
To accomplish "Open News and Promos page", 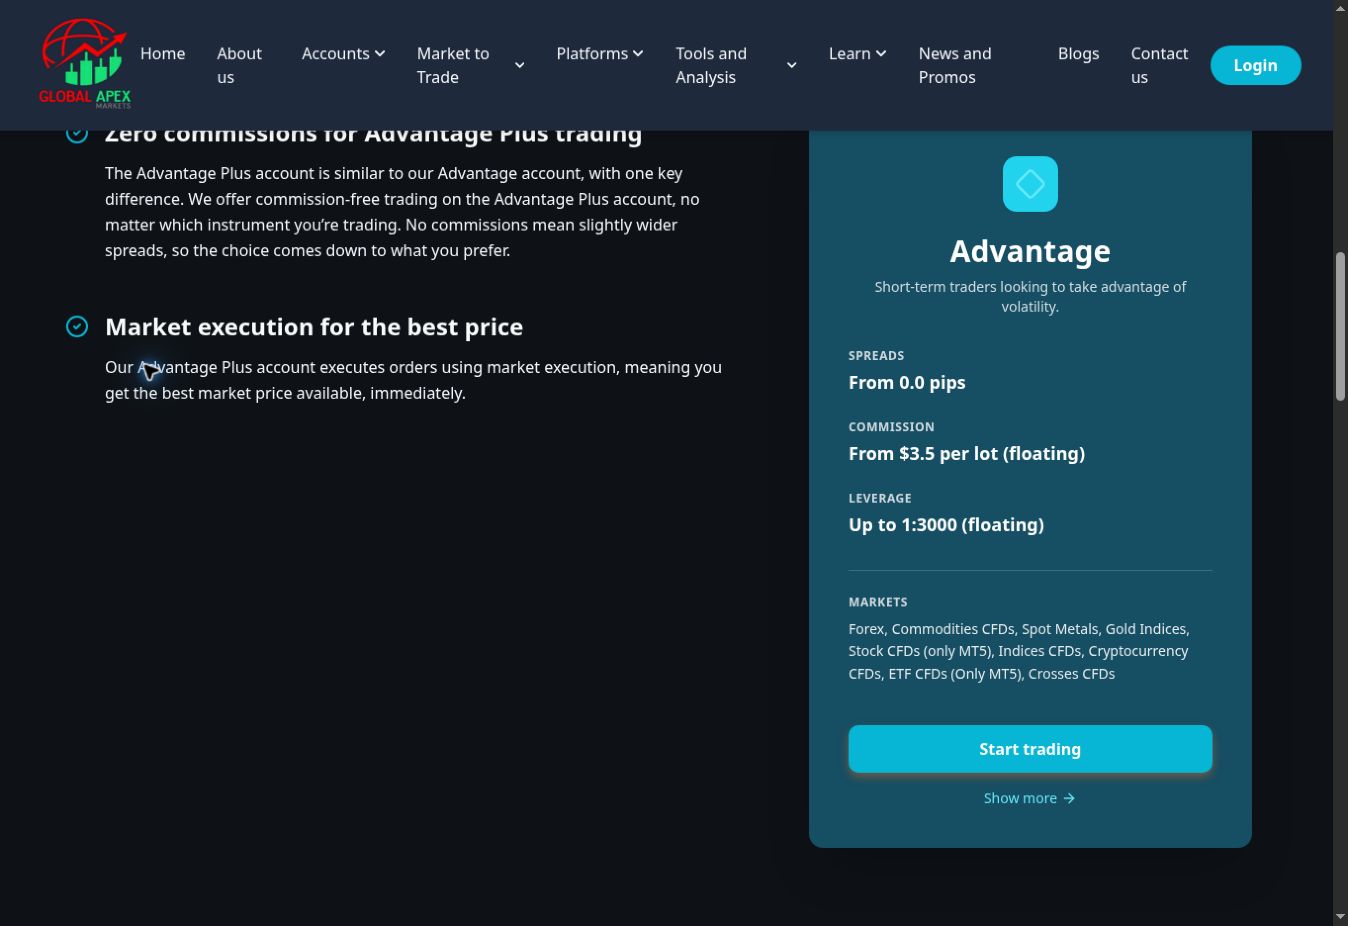I will coord(955,65).
